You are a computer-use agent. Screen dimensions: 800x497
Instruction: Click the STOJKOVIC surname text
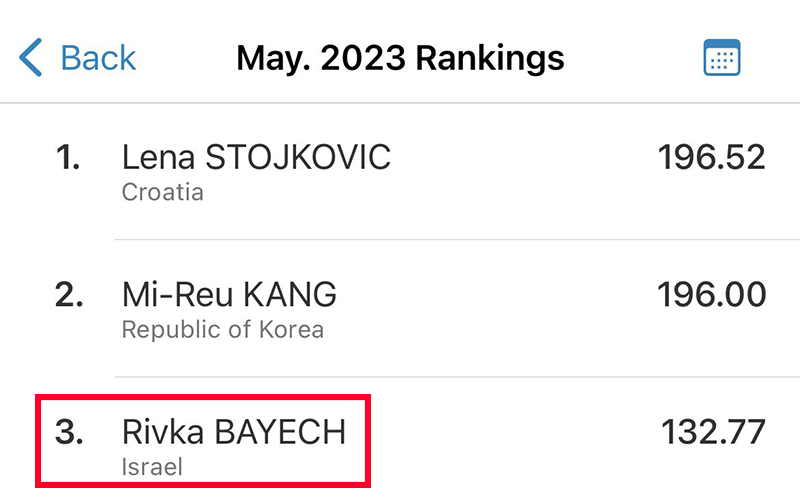click(298, 157)
